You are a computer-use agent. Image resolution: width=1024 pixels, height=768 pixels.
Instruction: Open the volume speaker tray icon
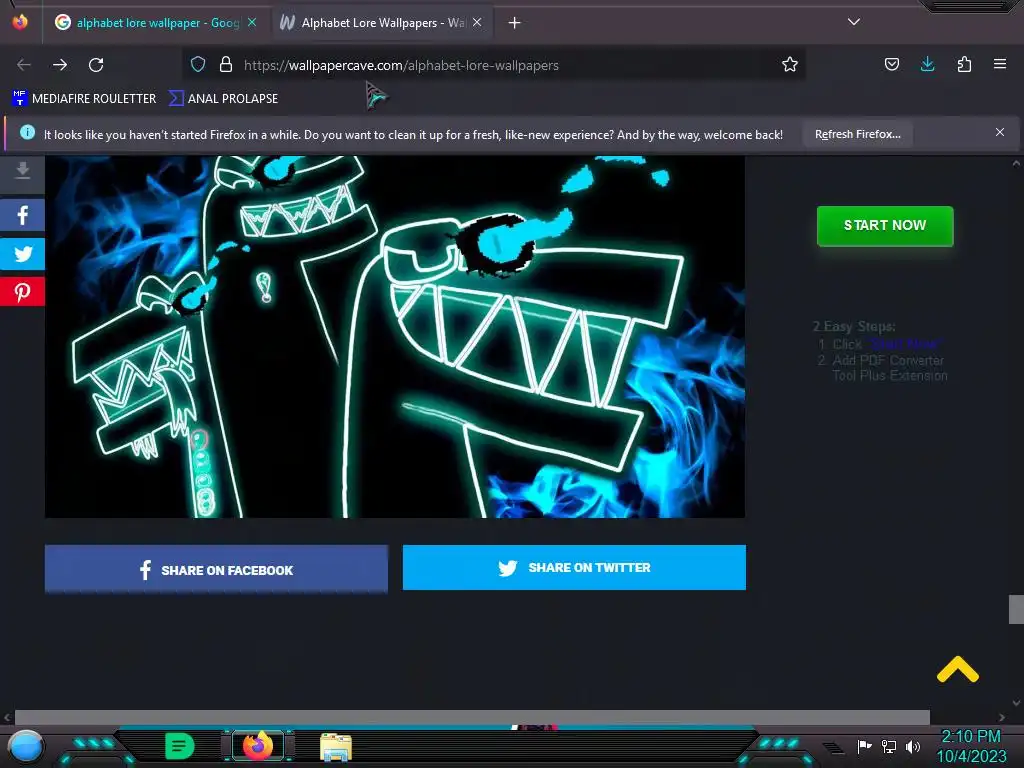(x=913, y=746)
